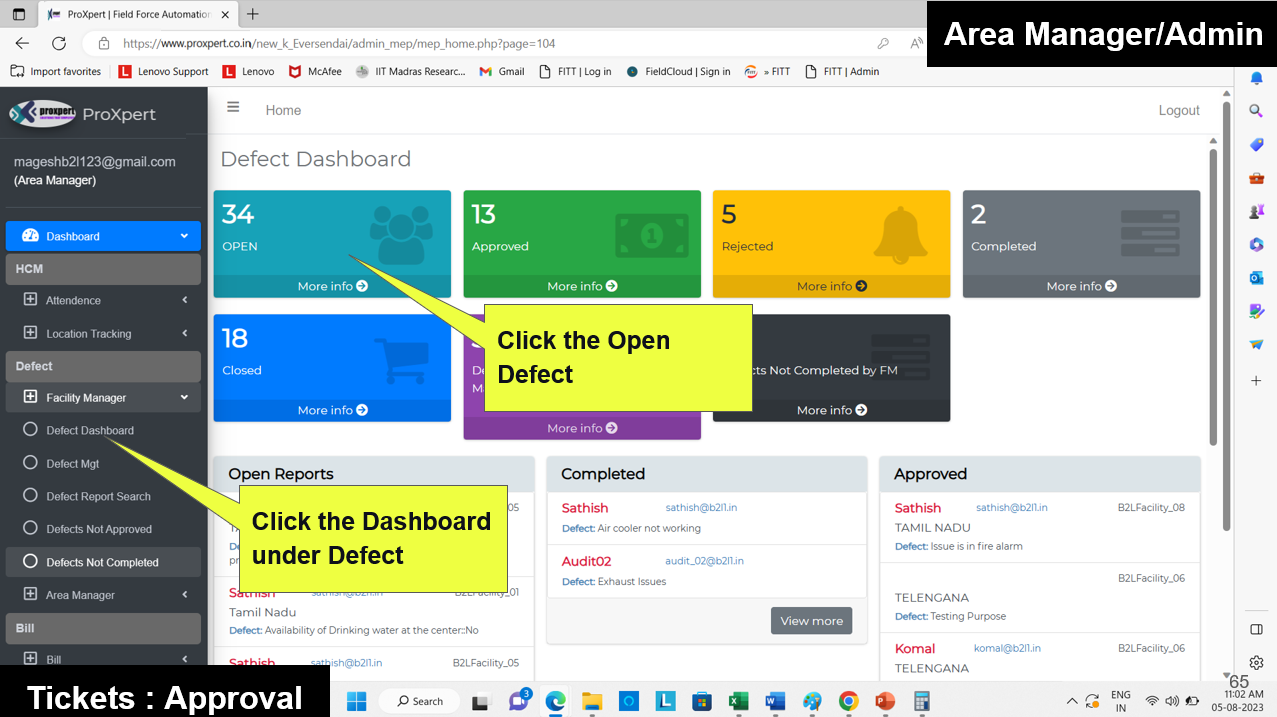Select Defect Report Search sidebar option
The width and height of the screenshot is (1277, 717).
tap(98, 497)
